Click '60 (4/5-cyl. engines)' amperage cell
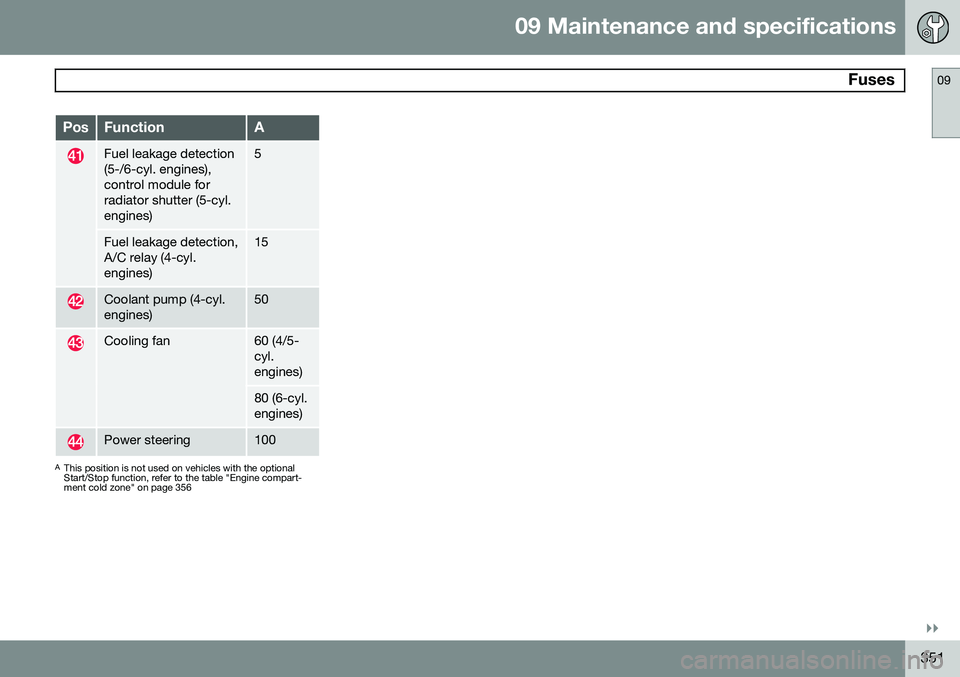960x677 pixels. coord(283,357)
